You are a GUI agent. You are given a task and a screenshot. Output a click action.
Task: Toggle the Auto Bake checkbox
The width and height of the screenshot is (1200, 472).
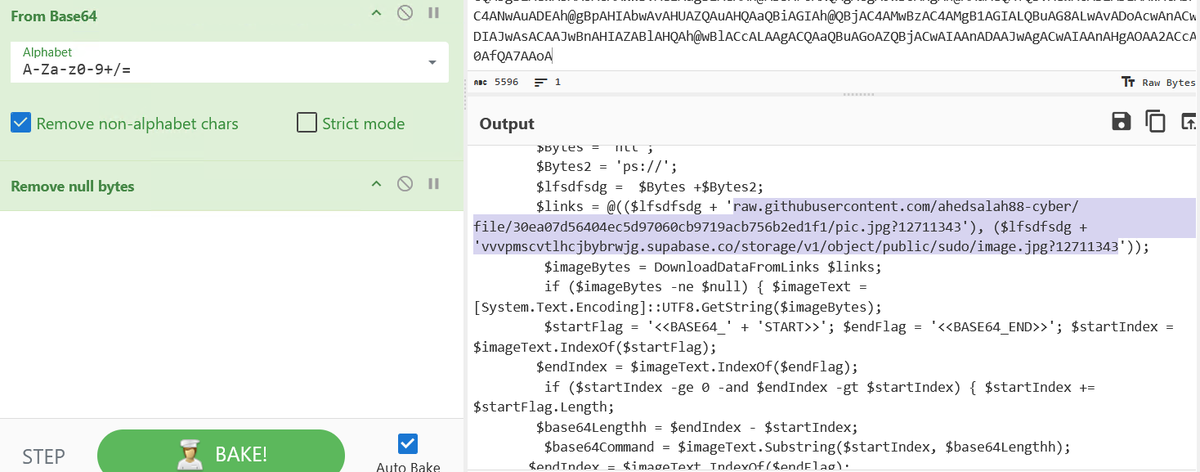(407, 443)
